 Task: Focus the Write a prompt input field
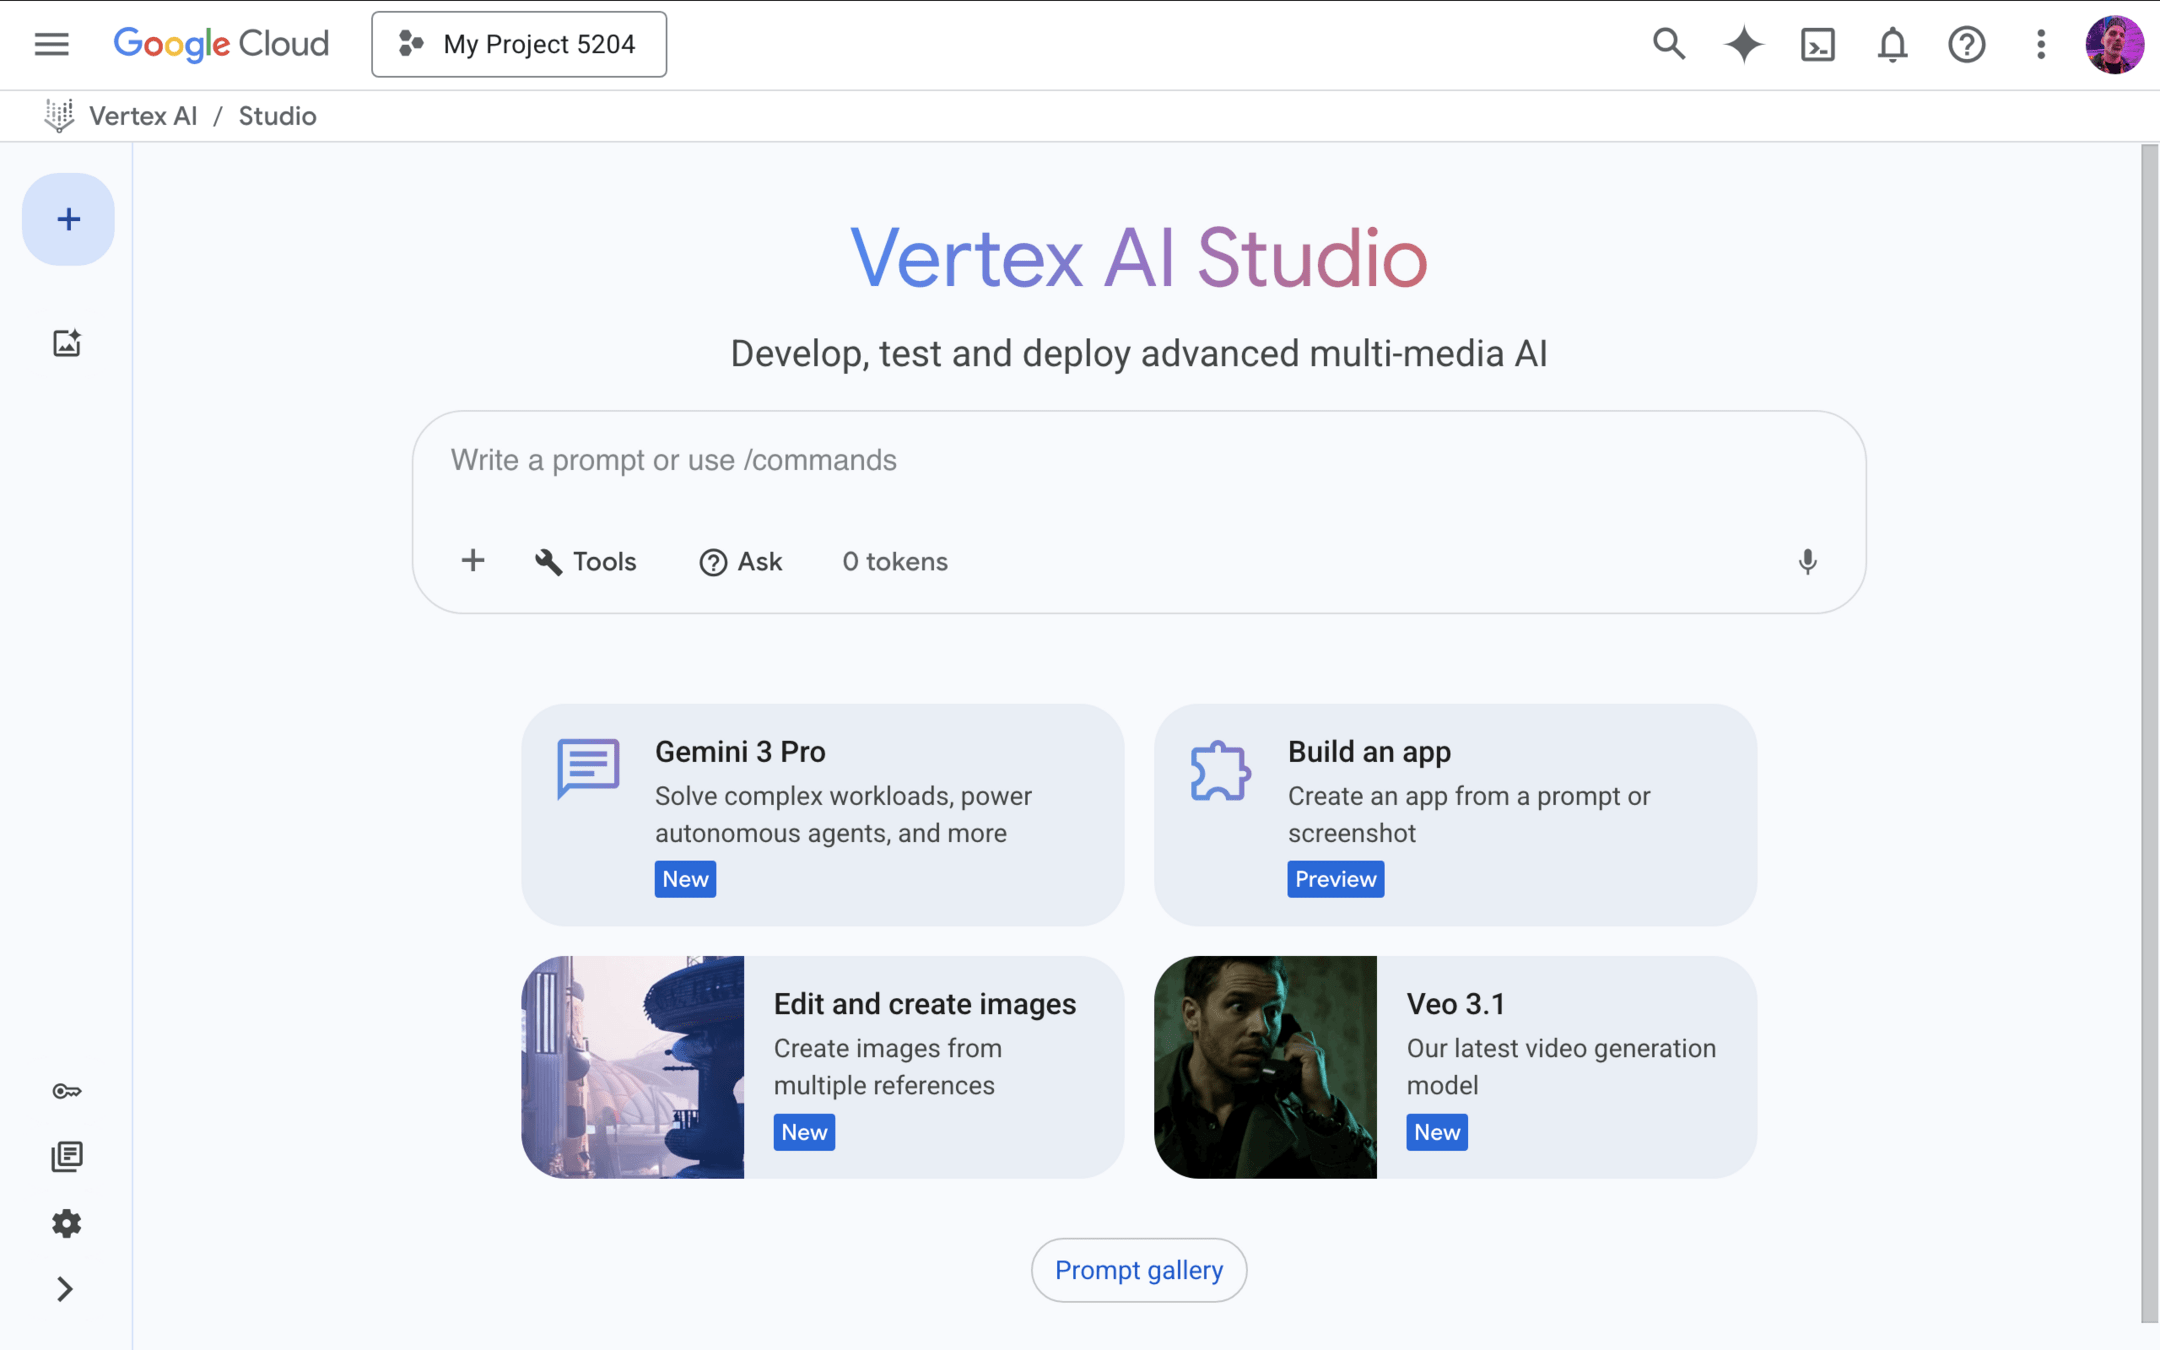click(1138, 461)
